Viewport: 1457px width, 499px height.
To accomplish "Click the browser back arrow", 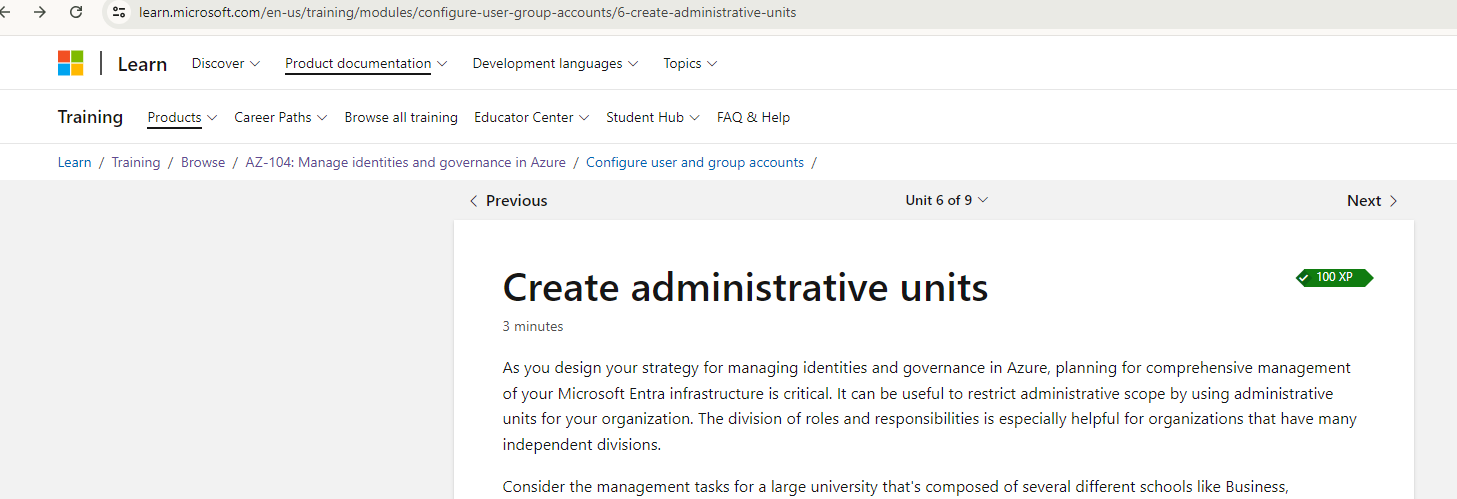I will pos(5,12).
